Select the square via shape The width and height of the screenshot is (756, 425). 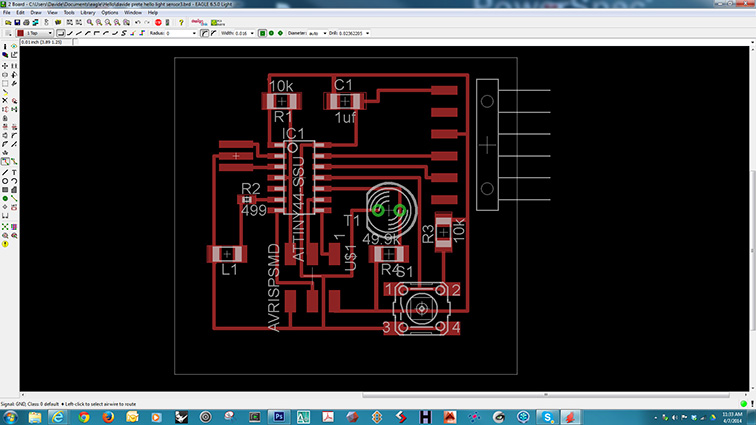262,33
